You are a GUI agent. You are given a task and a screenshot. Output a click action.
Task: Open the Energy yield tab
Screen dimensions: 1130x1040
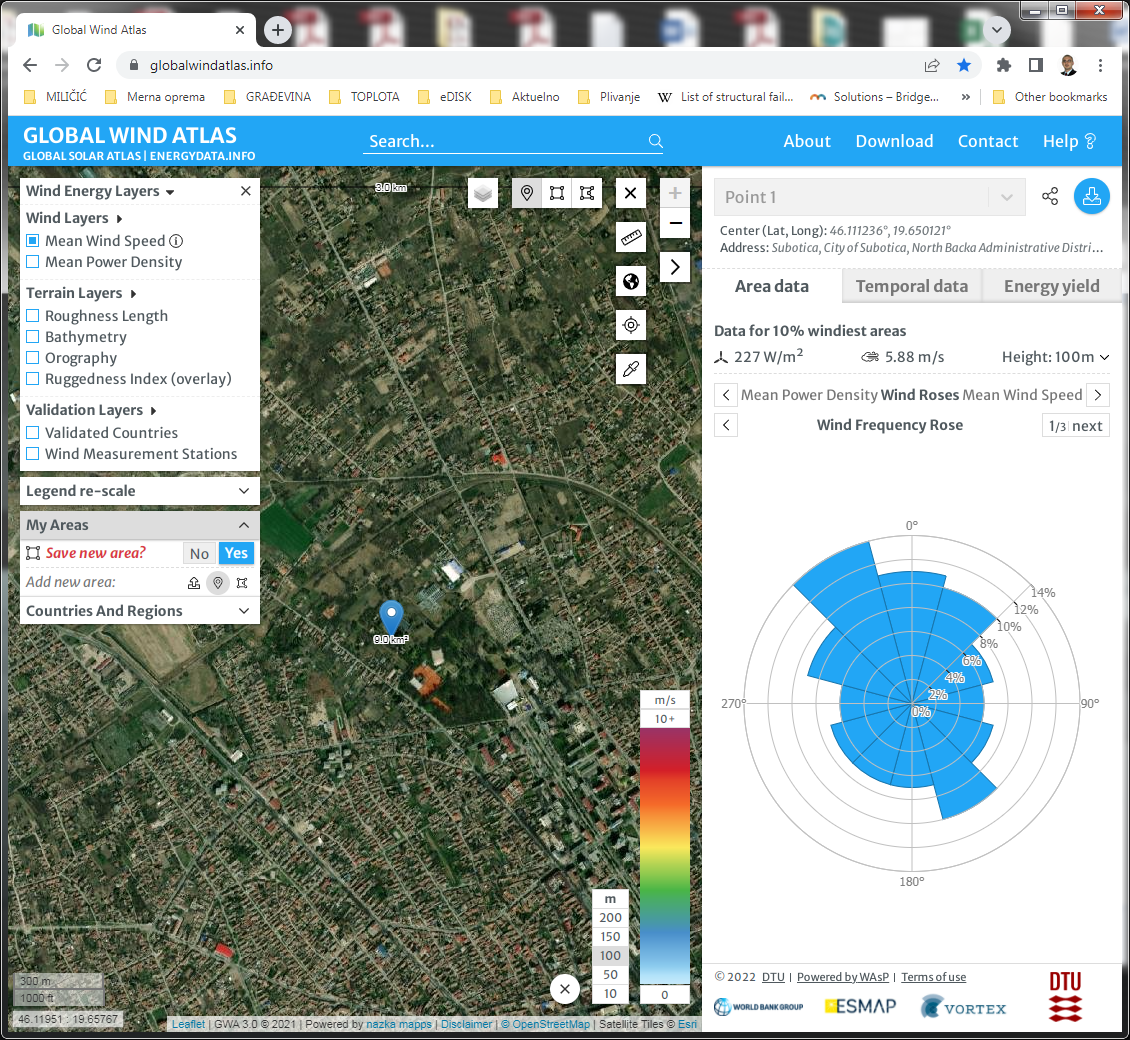click(x=1051, y=286)
